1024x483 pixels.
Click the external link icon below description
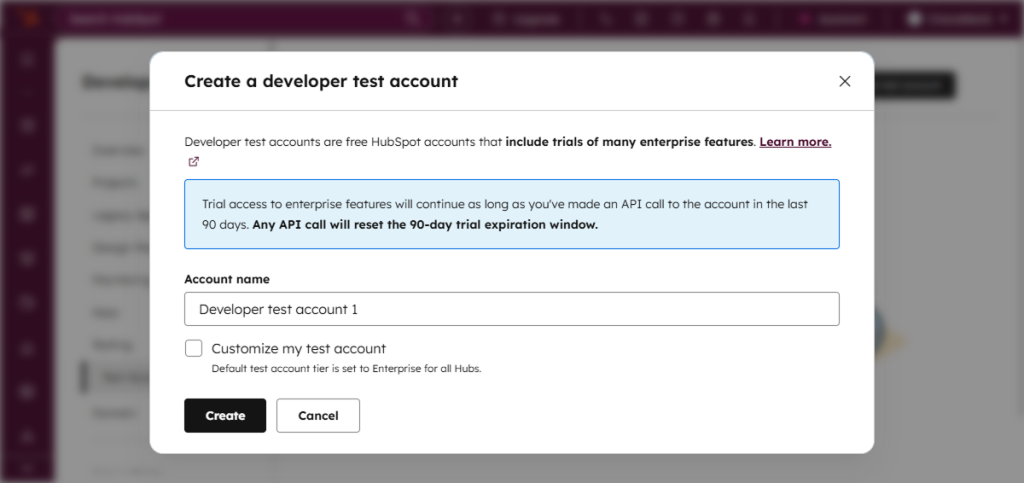coord(193,162)
